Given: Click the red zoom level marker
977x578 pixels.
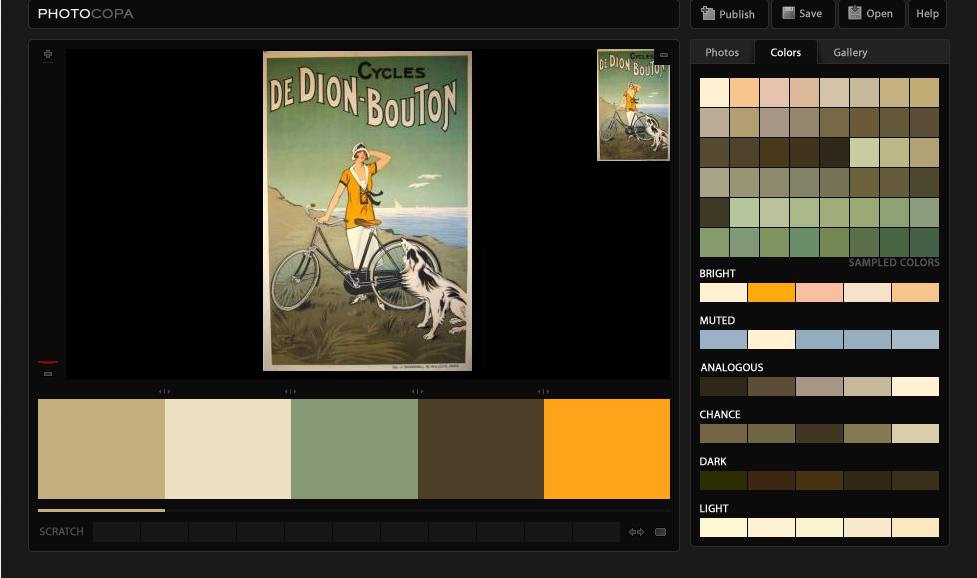Looking at the screenshot, I should click(48, 362).
